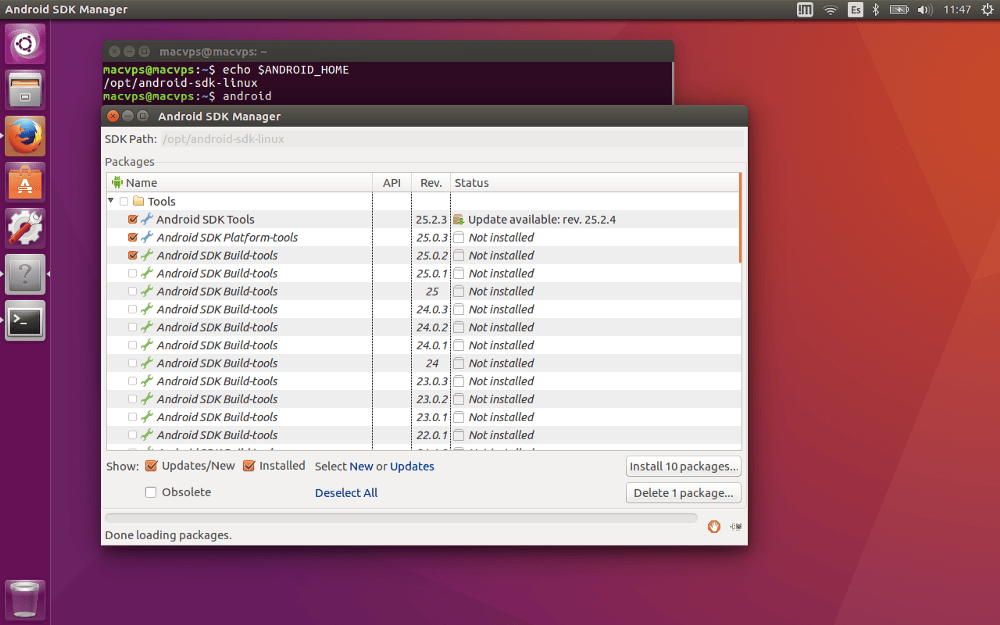Sort packages by the Name column
The width and height of the screenshot is (1000, 625).
coord(240,182)
